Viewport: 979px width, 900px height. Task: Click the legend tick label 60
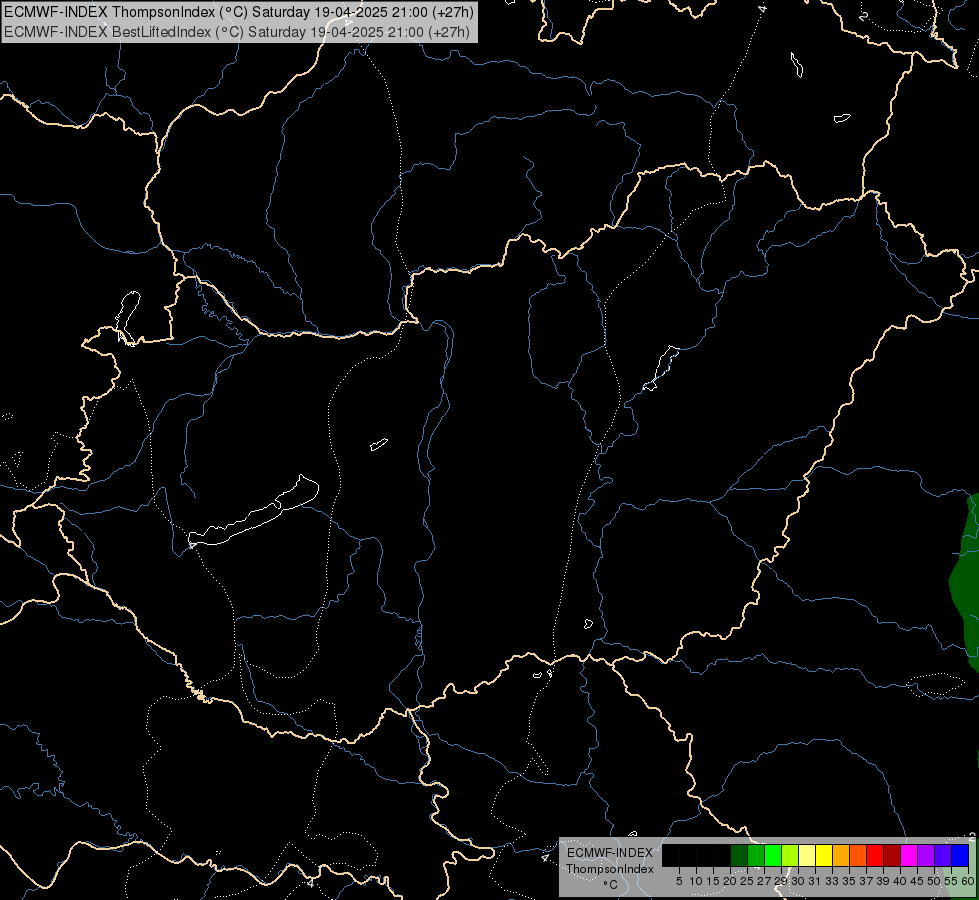point(968,881)
